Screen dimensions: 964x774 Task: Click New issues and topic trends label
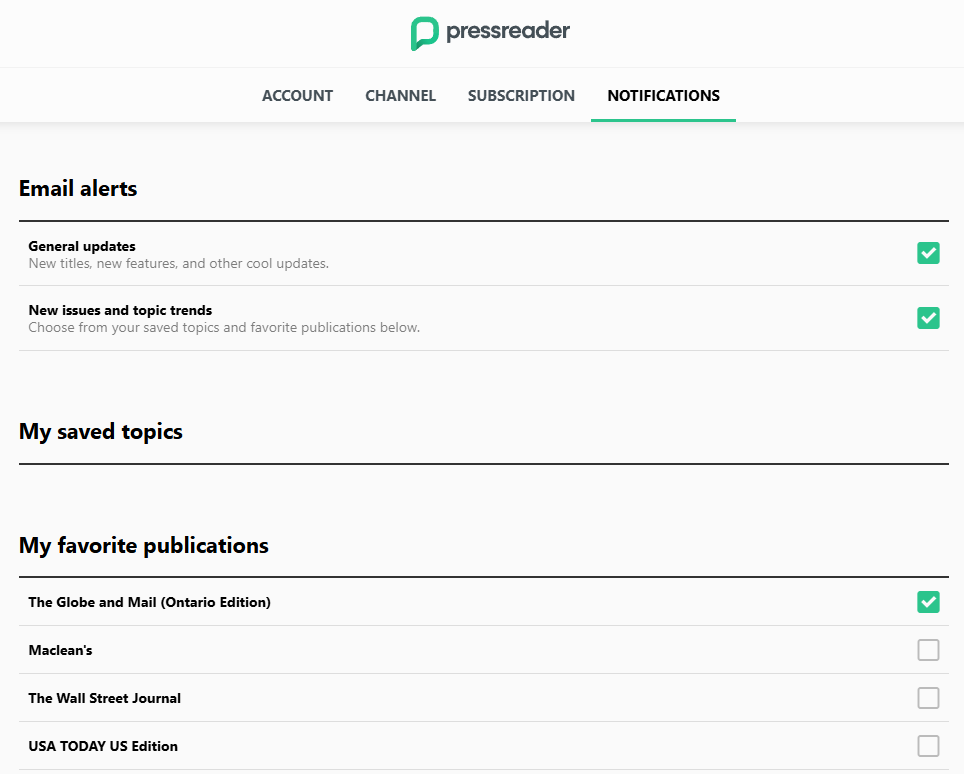pos(120,310)
